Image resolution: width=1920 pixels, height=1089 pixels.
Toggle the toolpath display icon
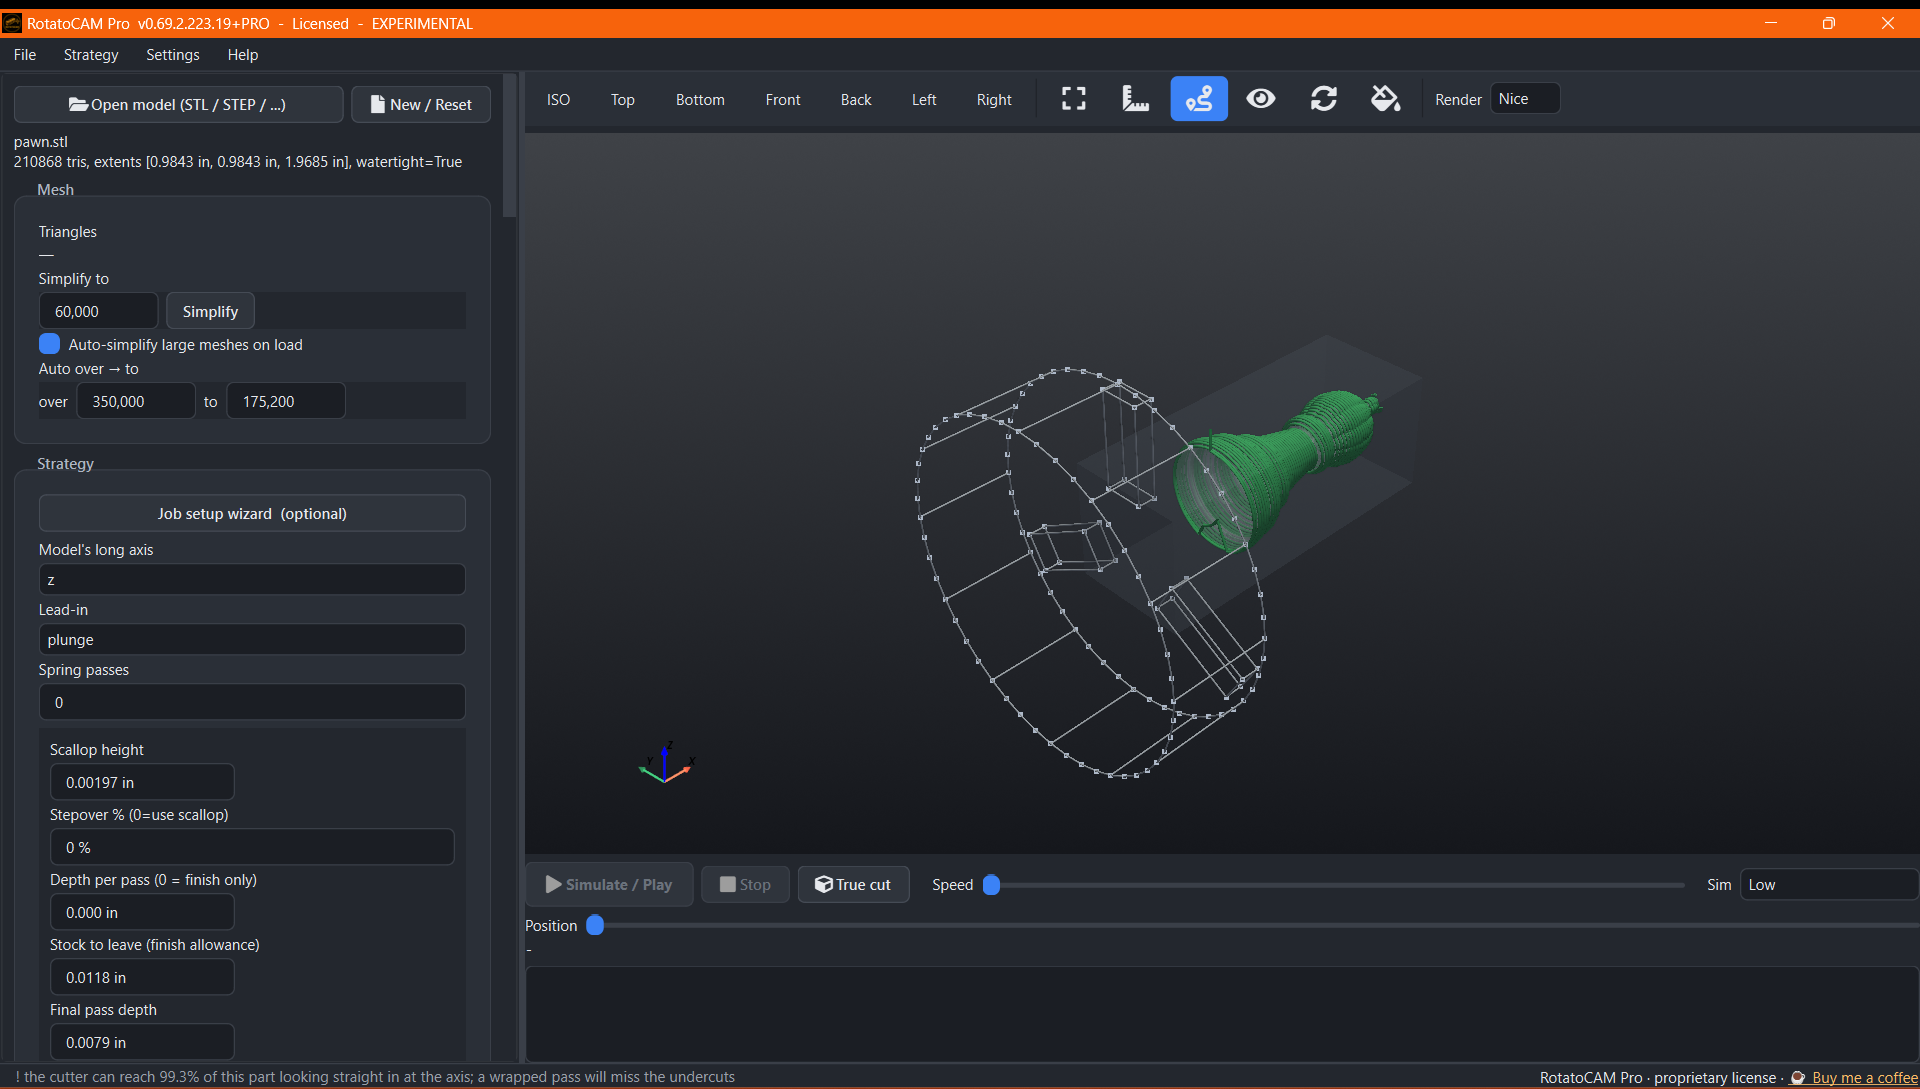pos(1199,99)
